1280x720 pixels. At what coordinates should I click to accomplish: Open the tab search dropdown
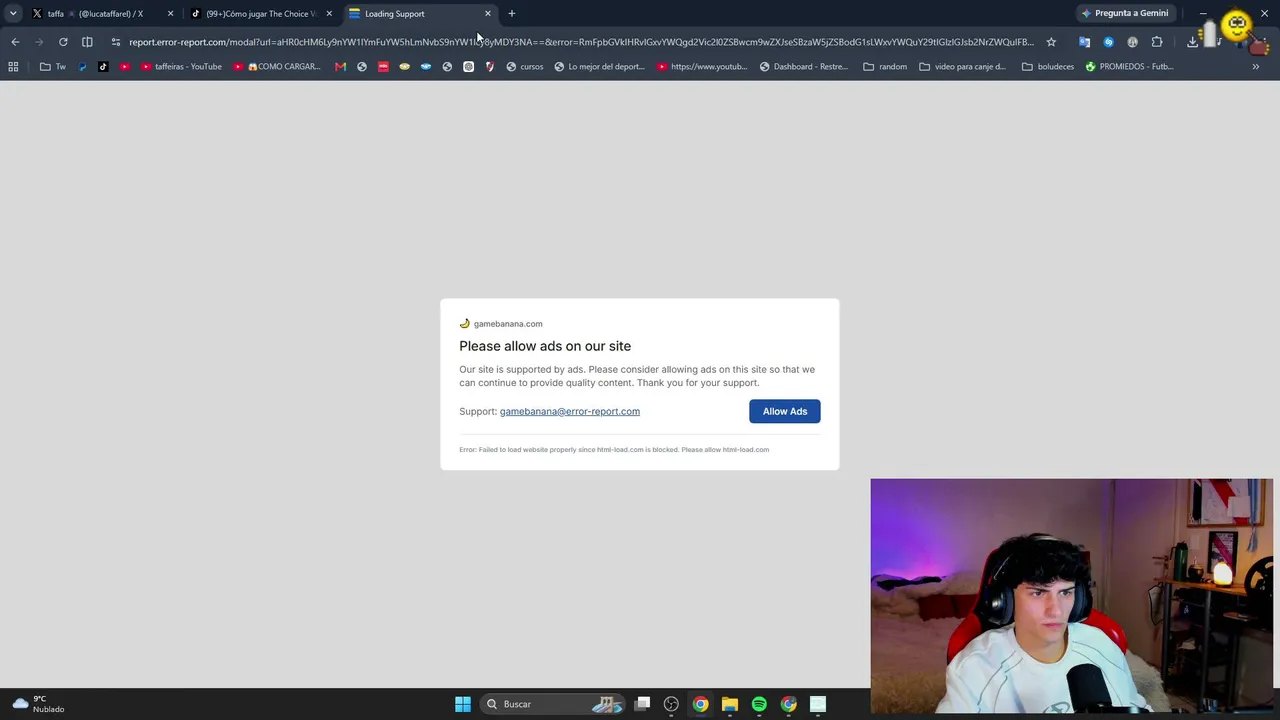(13, 14)
